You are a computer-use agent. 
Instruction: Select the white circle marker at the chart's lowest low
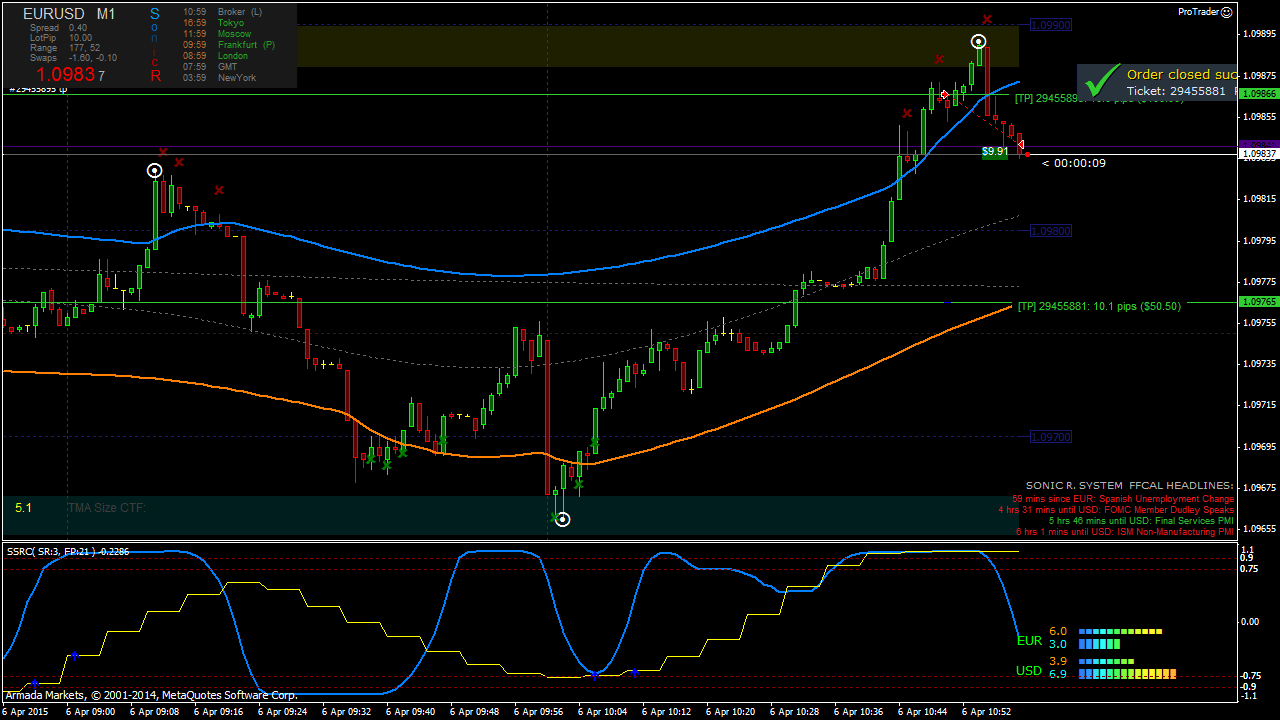coord(563,519)
